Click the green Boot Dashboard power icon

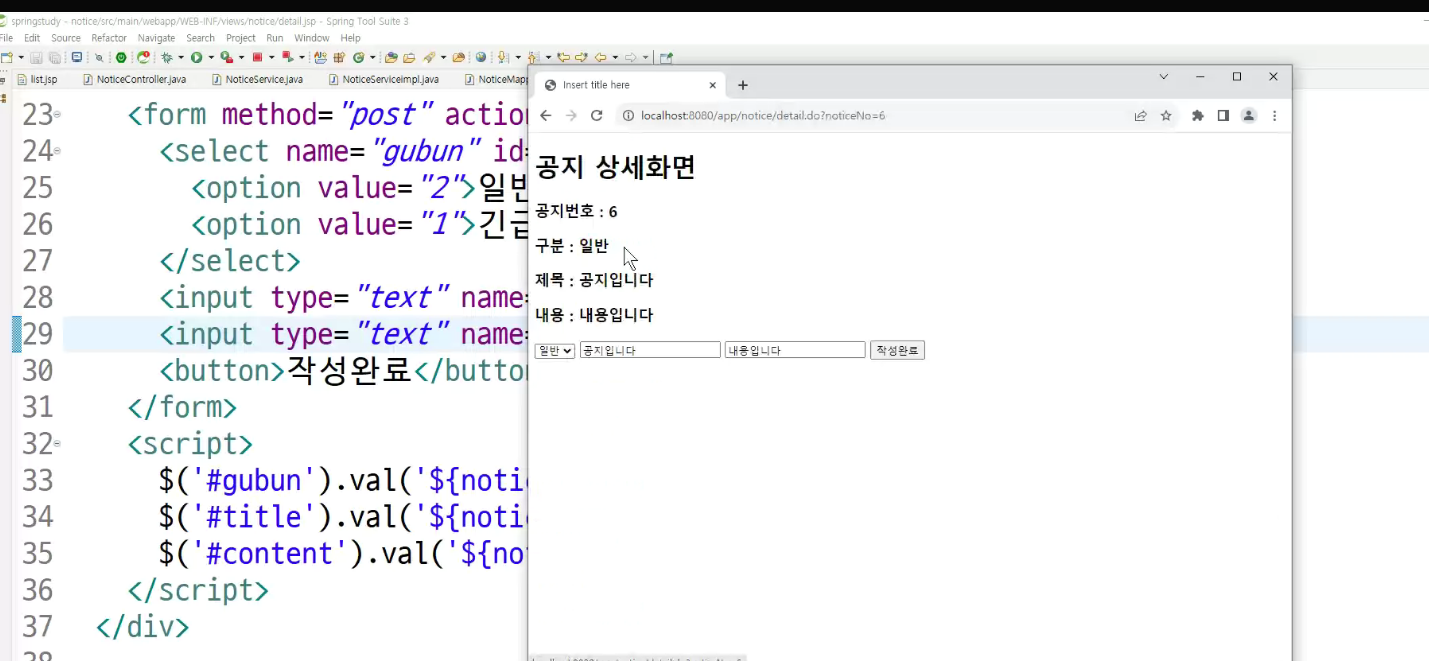[121, 57]
